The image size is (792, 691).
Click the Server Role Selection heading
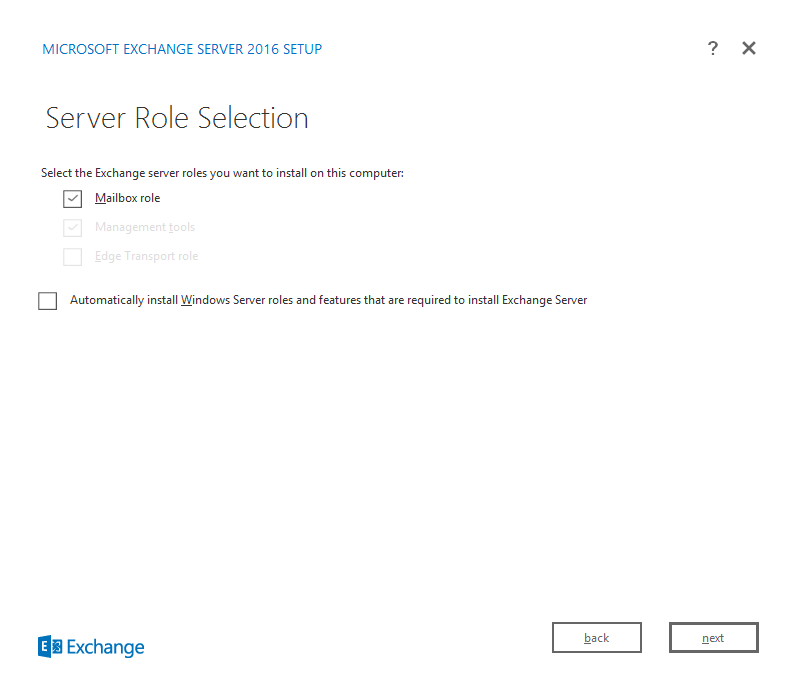click(x=177, y=118)
